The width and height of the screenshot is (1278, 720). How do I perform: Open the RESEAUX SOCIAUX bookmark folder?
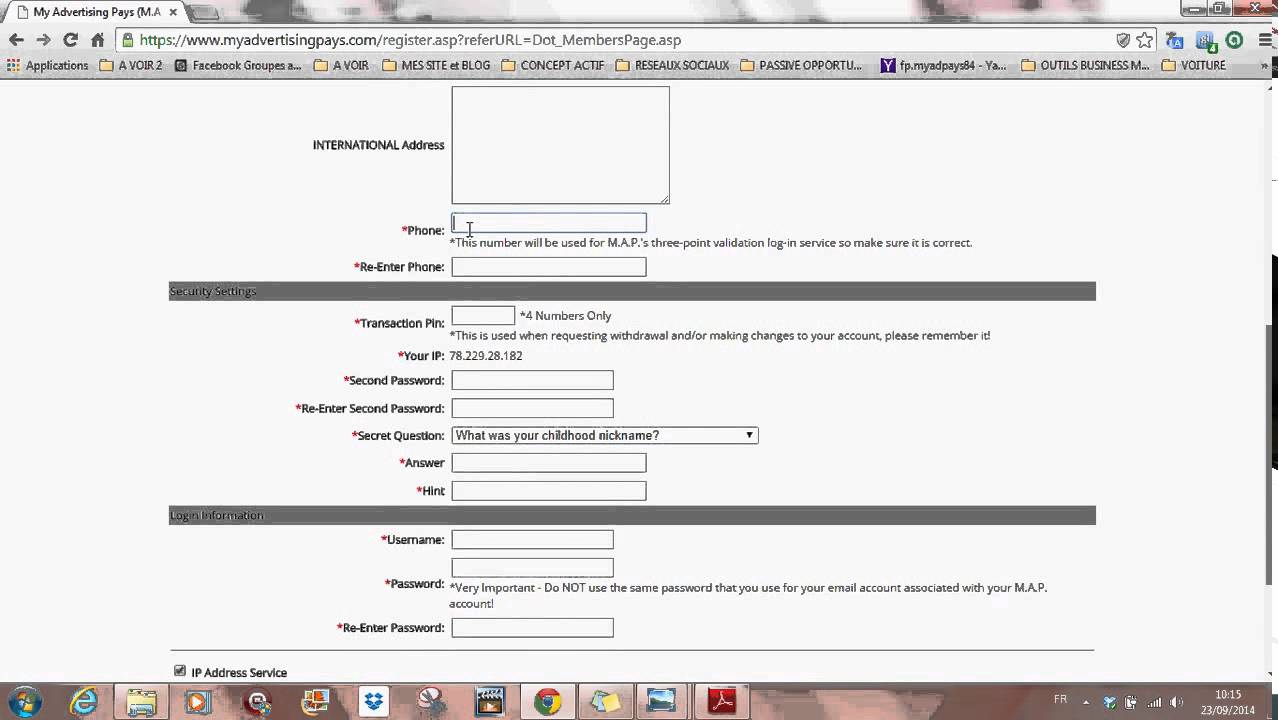coord(672,65)
